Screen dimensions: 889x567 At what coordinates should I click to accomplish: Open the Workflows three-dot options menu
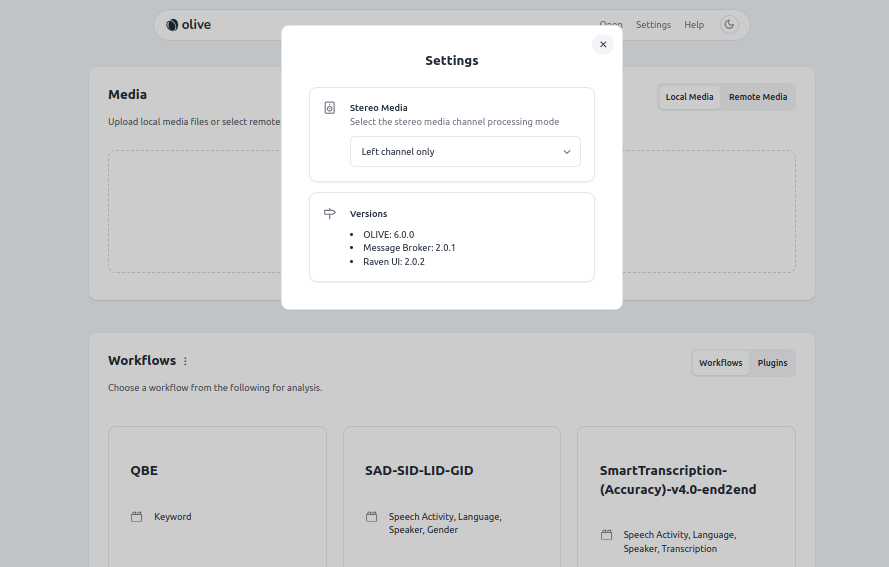tap(185, 361)
